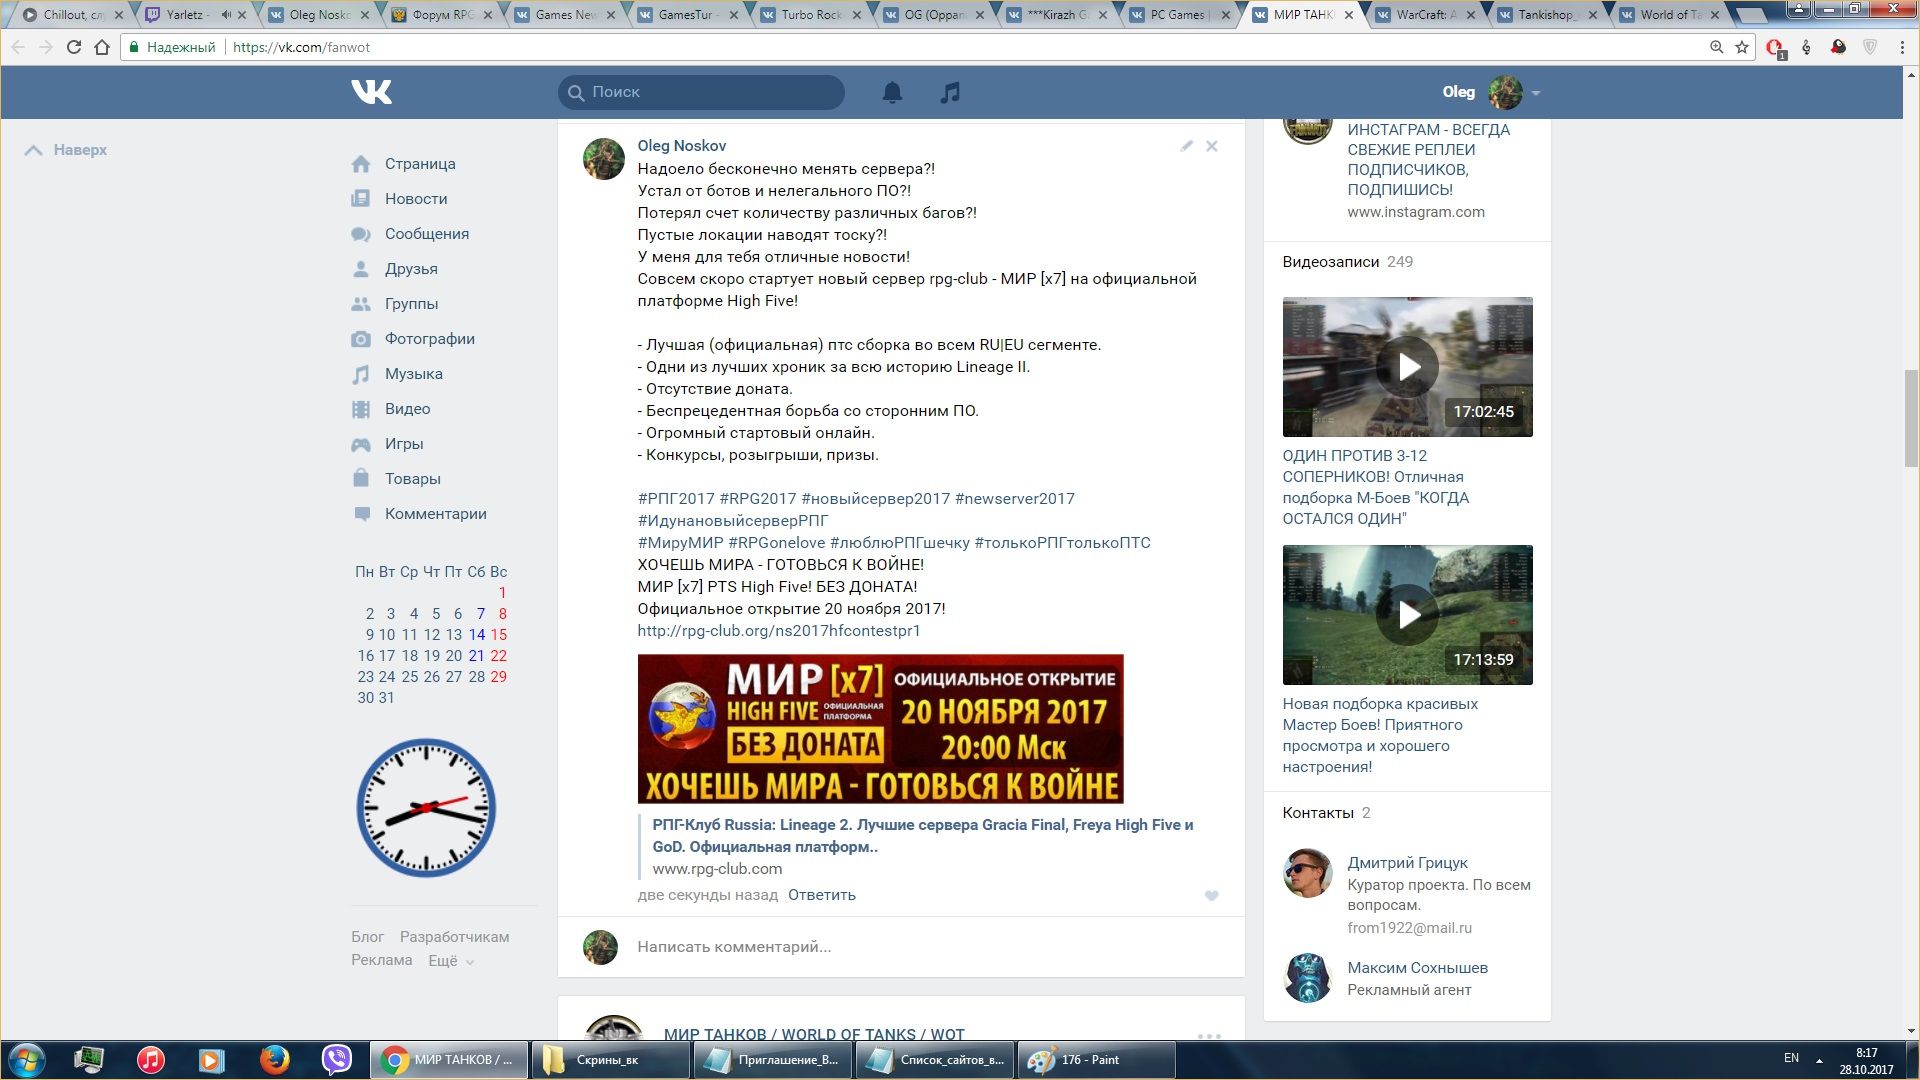Screen dimensions: 1920x1080
Task: Click Ответить under the post
Action: (821, 895)
